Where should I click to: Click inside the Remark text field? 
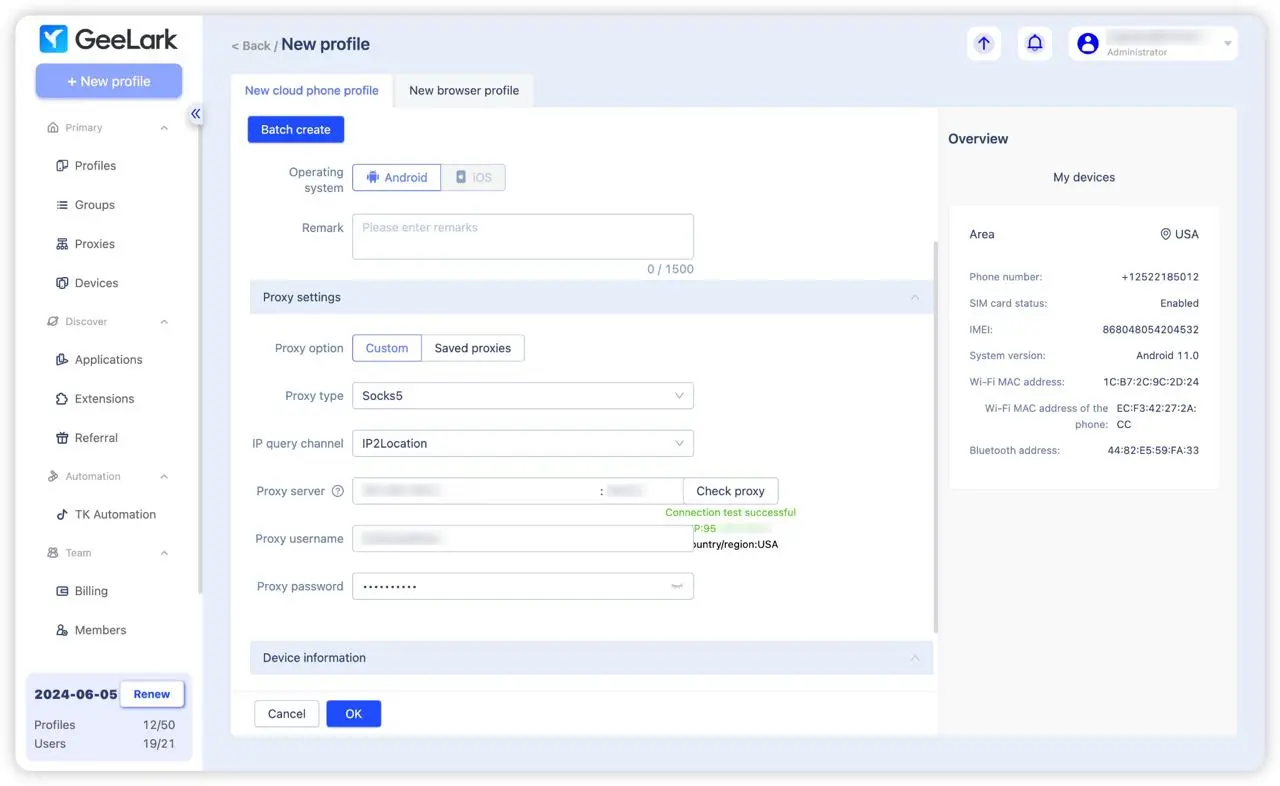pyautogui.click(x=522, y=236)
